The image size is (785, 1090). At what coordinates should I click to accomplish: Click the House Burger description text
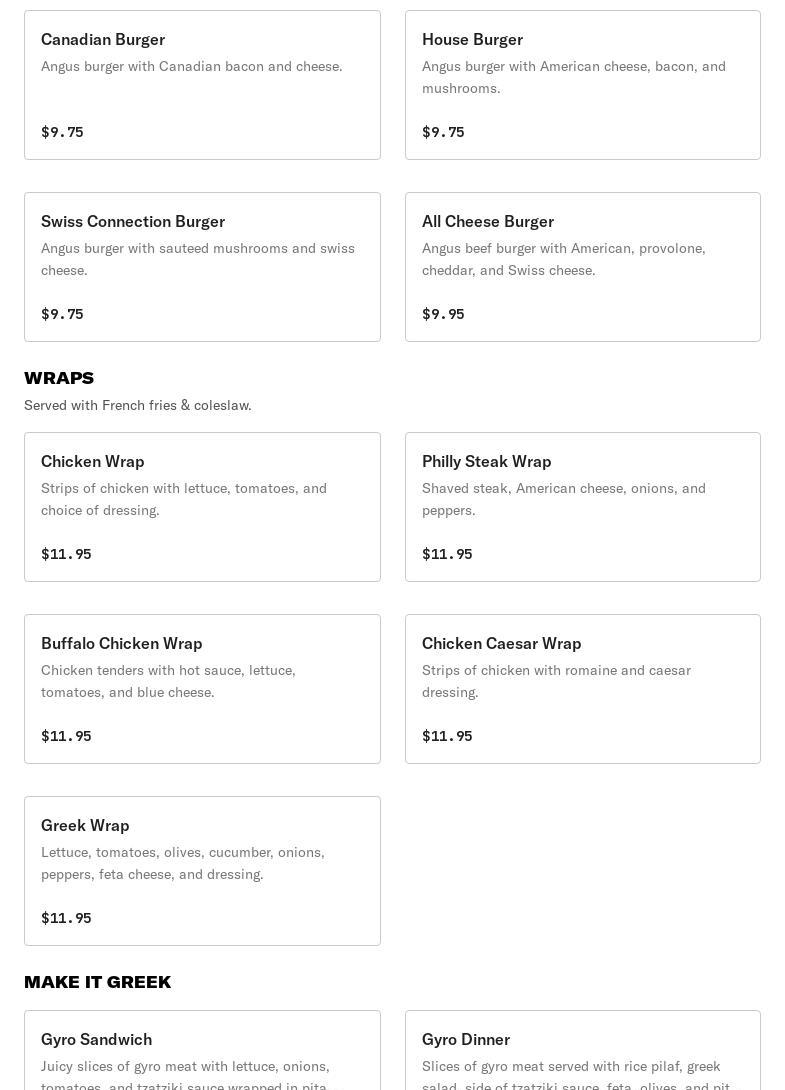pyautogui.click(x=573, y=77)
